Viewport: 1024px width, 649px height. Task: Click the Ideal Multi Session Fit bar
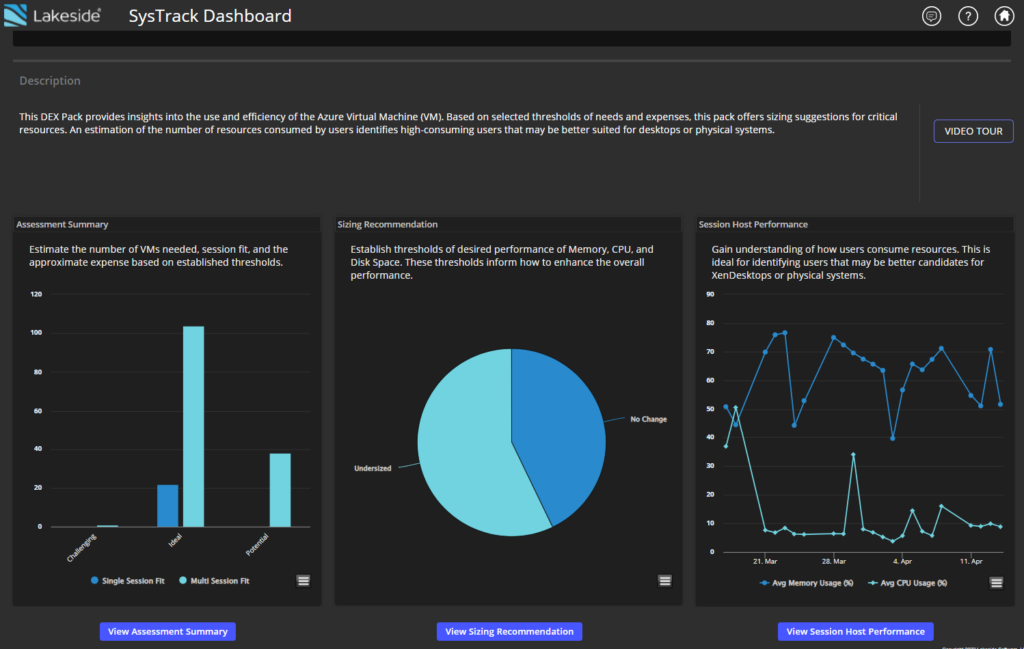(x=193, y=426)
